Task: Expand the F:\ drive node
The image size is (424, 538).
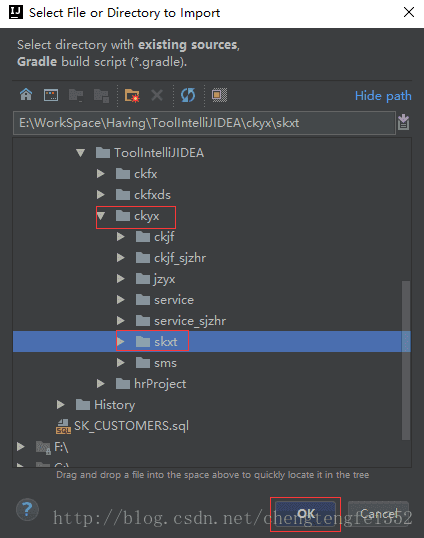Action: coord(21,447)
